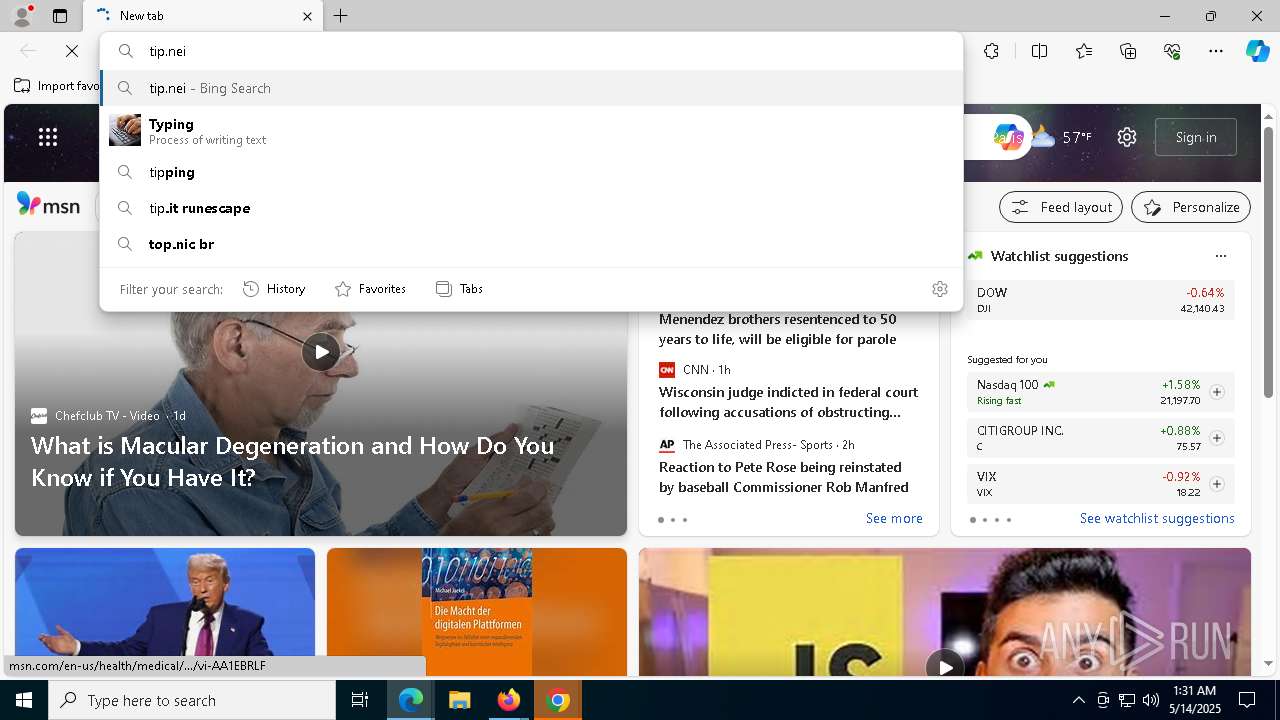
Task: Click the Sign in button
Action: pyautogui.click(x=1196, y=137)
